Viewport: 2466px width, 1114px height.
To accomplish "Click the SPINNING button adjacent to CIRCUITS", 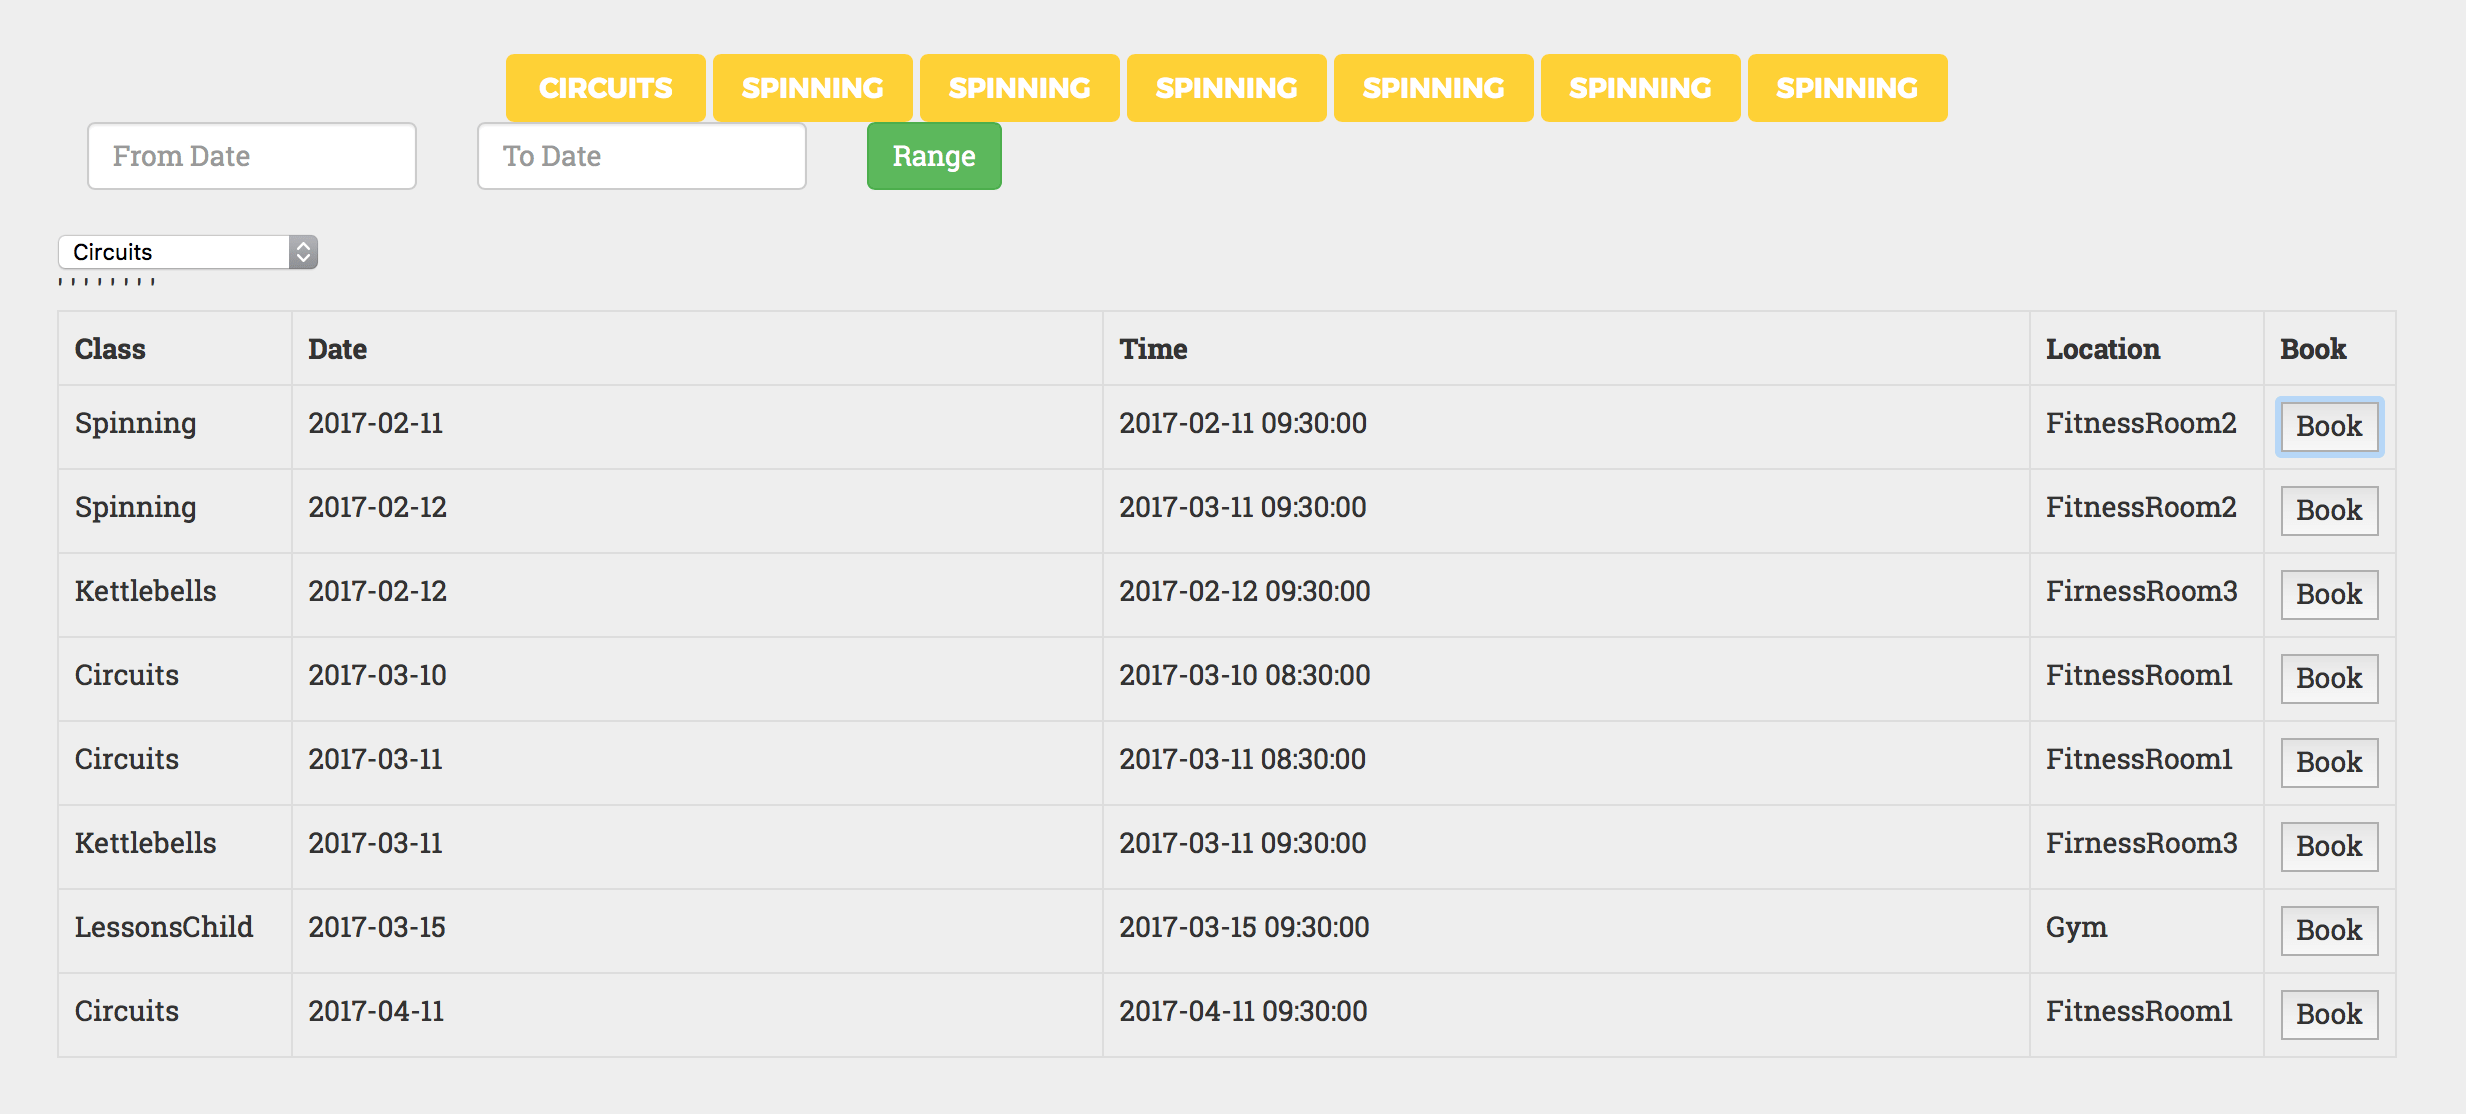I will pos(812,88).
